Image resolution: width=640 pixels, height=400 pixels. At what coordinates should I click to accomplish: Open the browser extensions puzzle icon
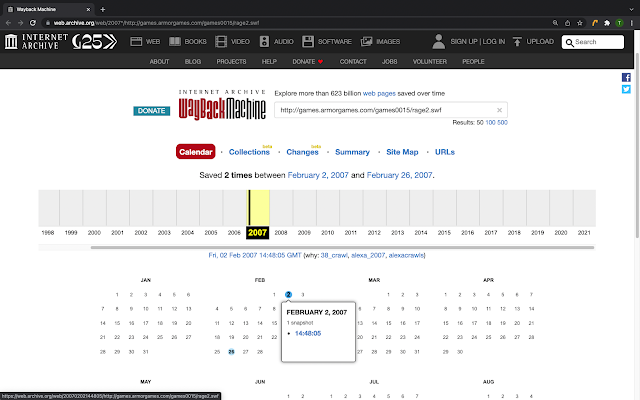coord(607,23)
